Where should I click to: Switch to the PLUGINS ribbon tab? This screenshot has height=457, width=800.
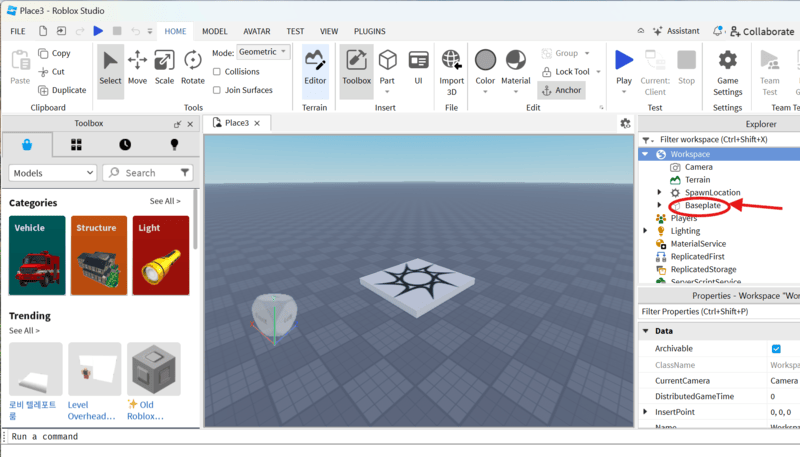tap(370, 31)
